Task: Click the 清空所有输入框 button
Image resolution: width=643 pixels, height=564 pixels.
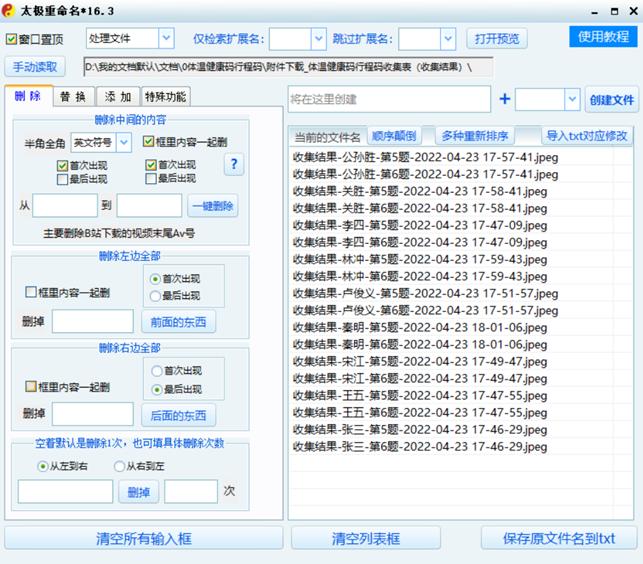Action: pyautogui.click(x=144, y=539)
